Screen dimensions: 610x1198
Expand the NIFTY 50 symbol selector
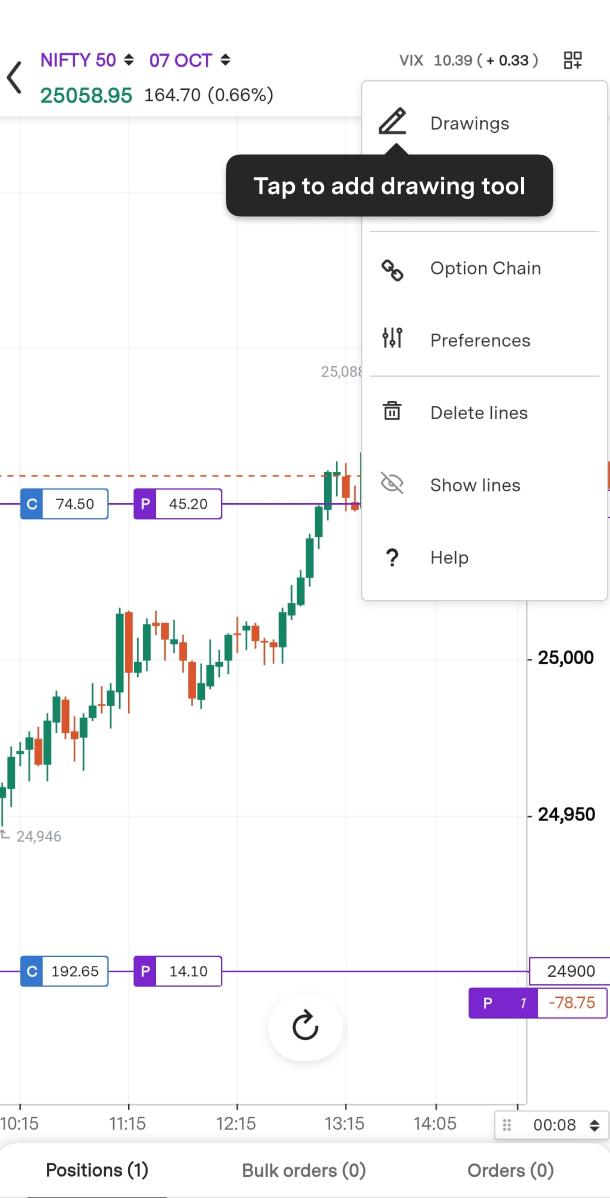(87, 60)
